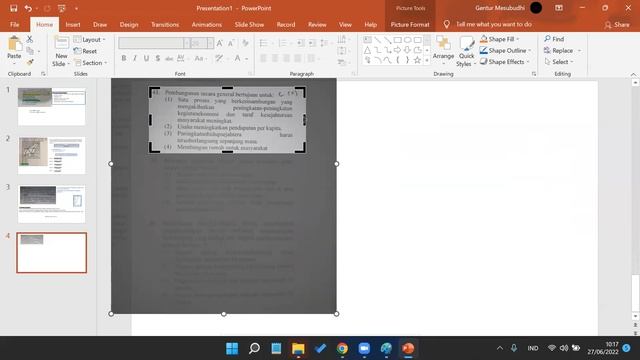The width and height of the screenshot is (640, 360).
Task: Open the Font name combo box
Action: pos(154,43)
